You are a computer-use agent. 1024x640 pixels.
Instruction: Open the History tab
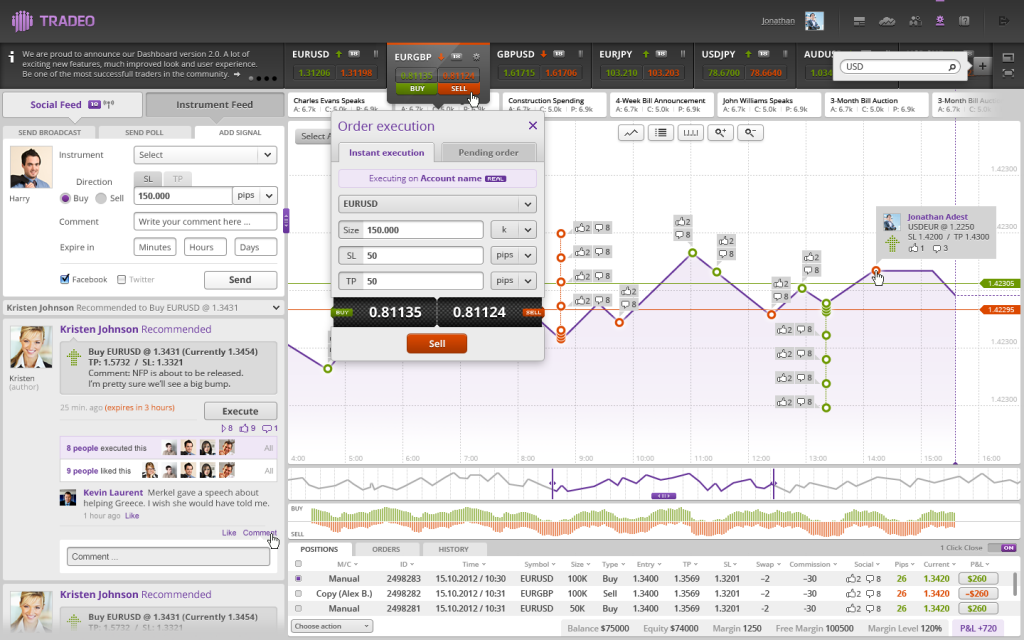[453, 549]
